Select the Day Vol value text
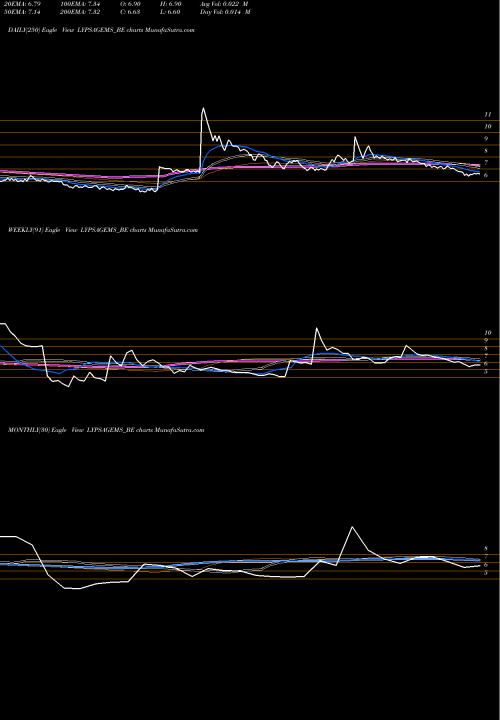The width and height of the screenshot is (500, 720). (225, 12)
